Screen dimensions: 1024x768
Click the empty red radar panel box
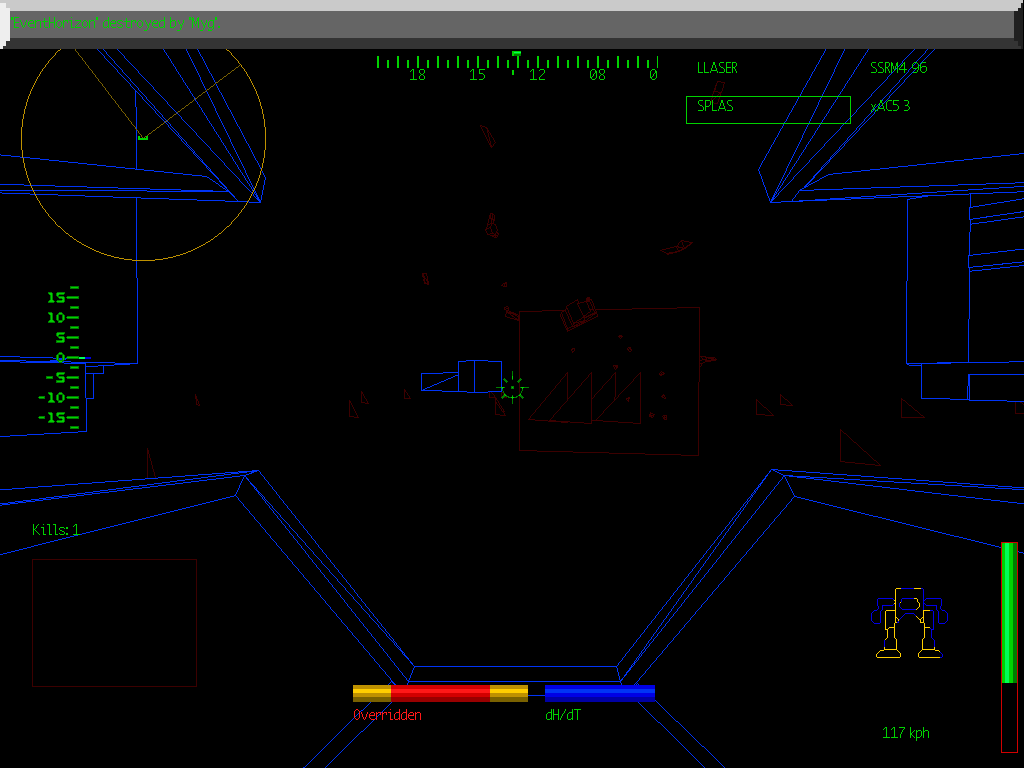(113, 620)
